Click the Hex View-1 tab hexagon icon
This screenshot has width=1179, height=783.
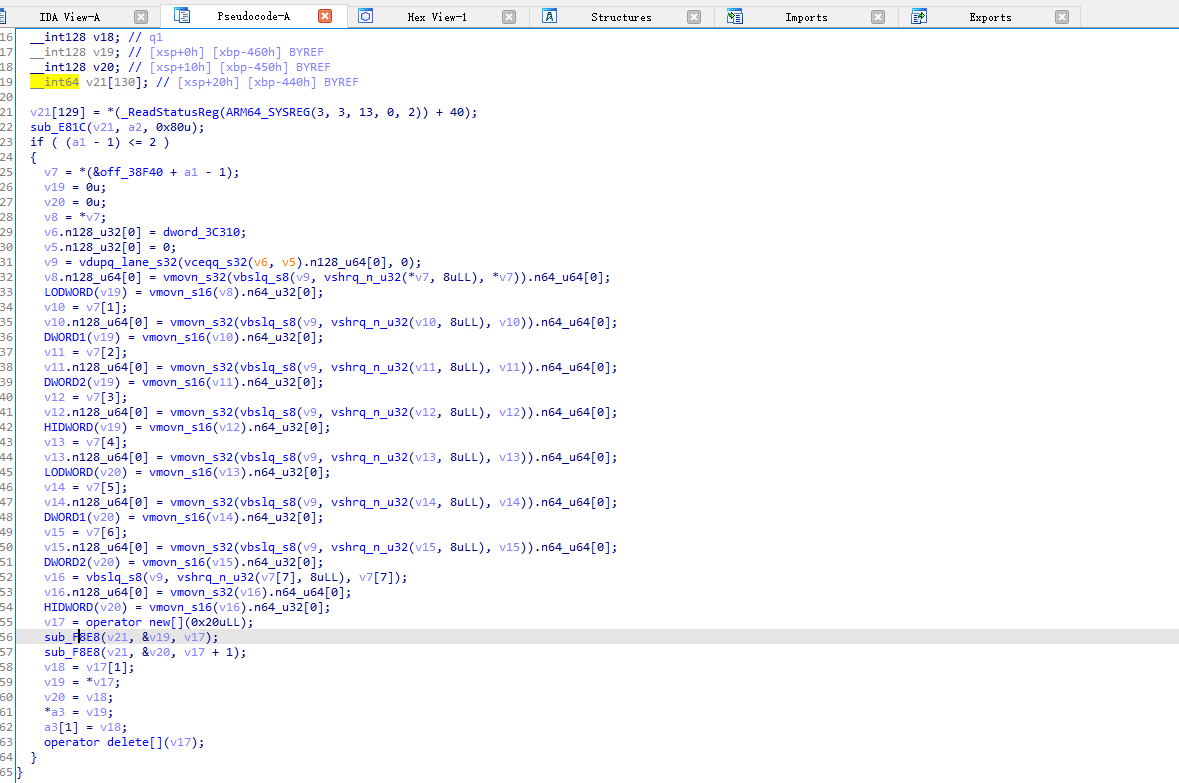coord(365,16)
